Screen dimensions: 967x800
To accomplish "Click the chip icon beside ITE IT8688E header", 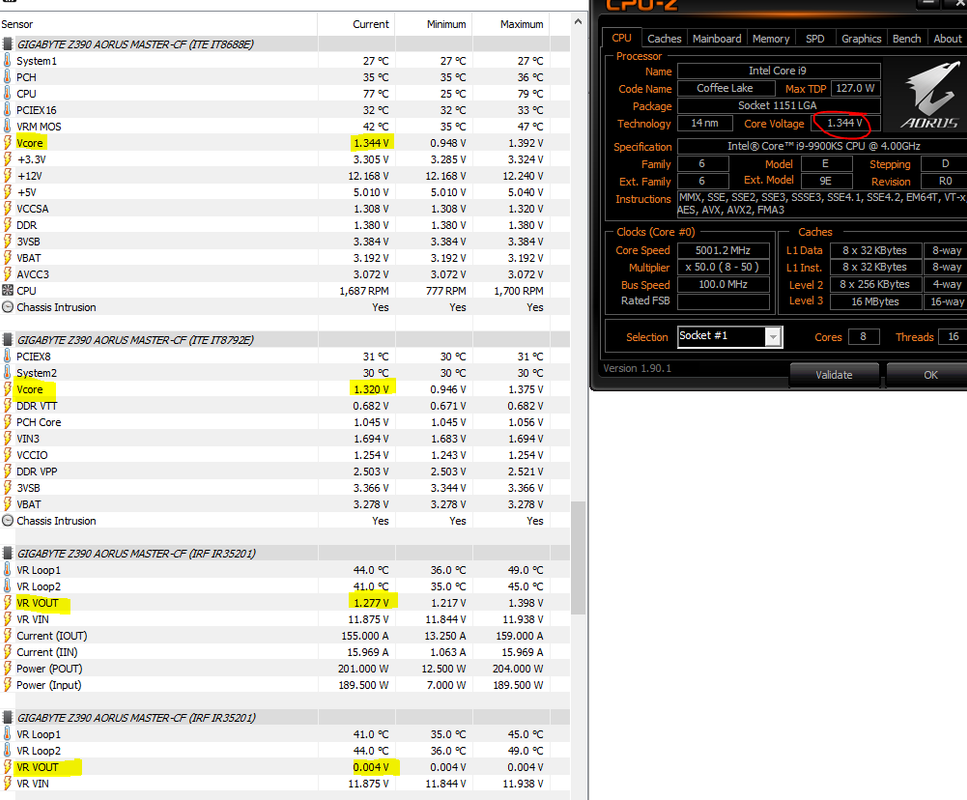I will point(7,44).
